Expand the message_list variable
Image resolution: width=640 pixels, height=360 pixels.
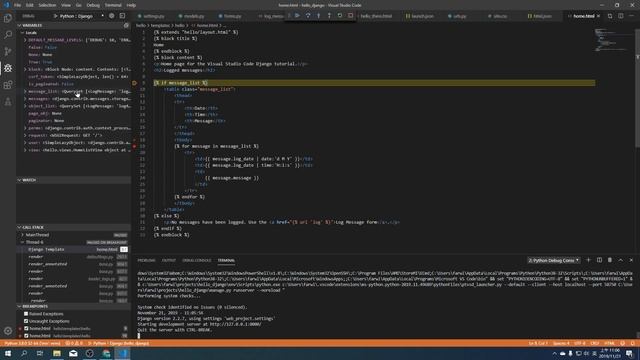(25, 91)
